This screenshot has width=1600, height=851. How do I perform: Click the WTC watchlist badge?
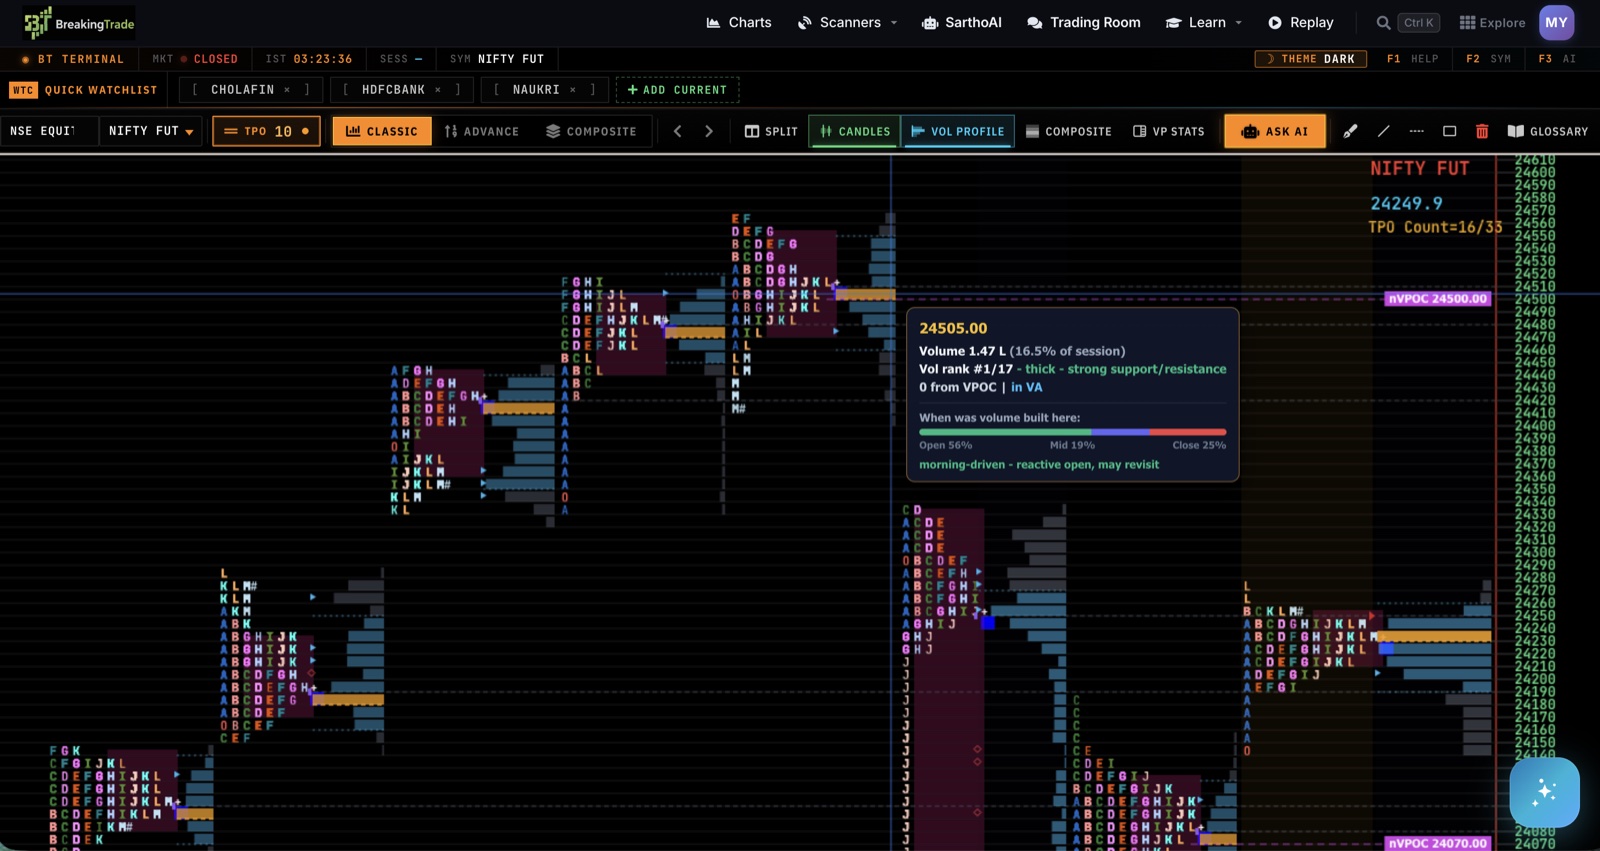coord(23,90)
